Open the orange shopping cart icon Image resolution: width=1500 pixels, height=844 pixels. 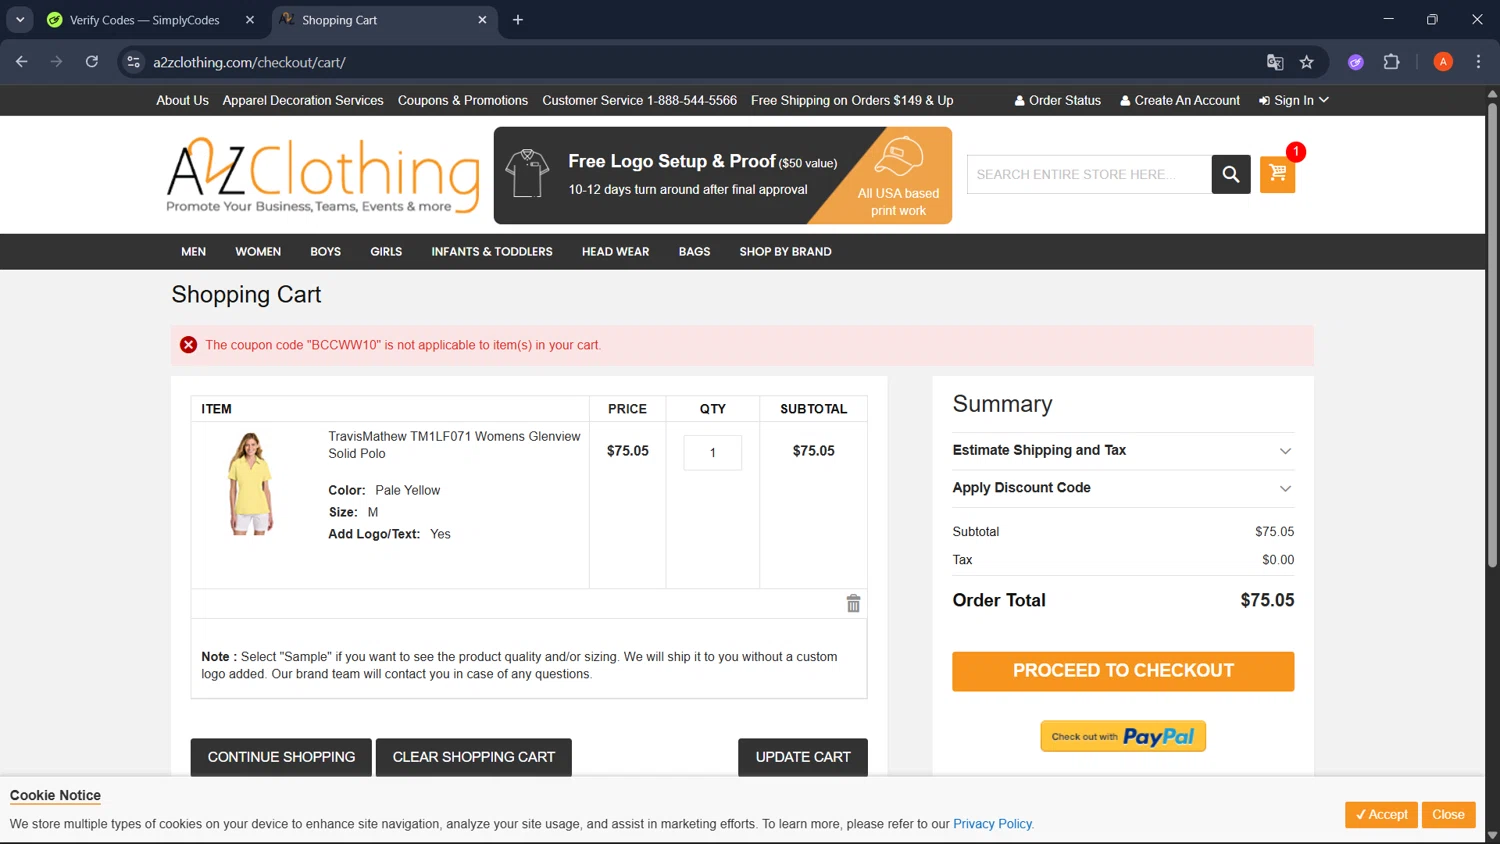coord(1277,174)
